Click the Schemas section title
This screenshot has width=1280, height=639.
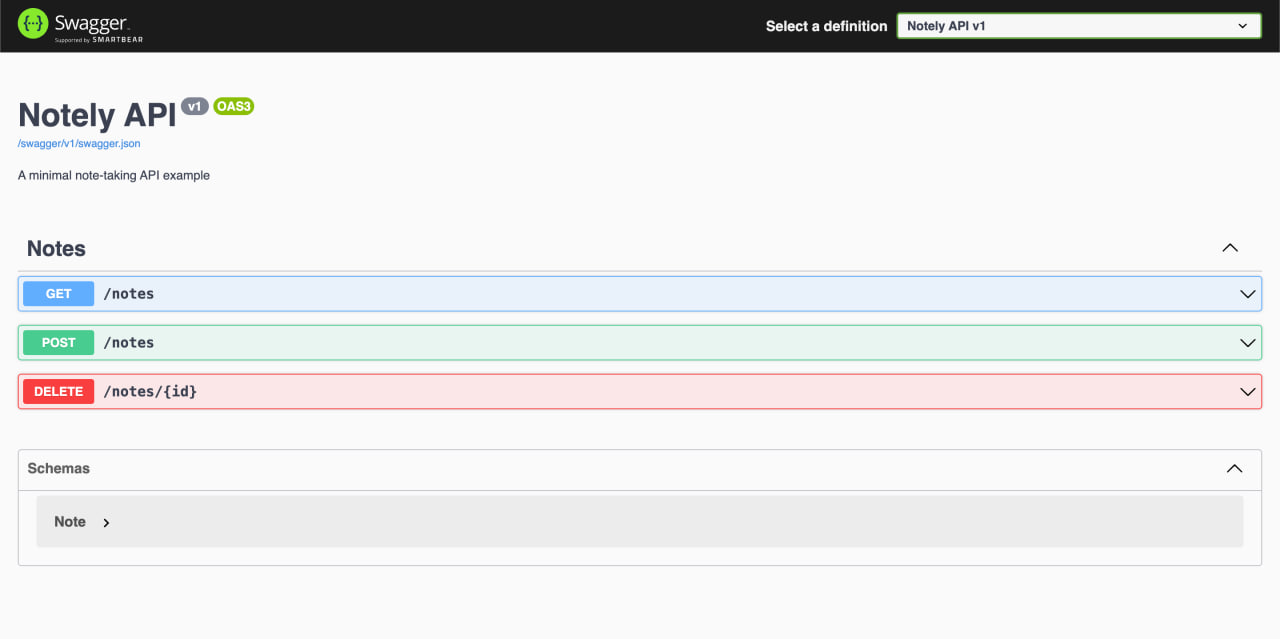point(58,468)
